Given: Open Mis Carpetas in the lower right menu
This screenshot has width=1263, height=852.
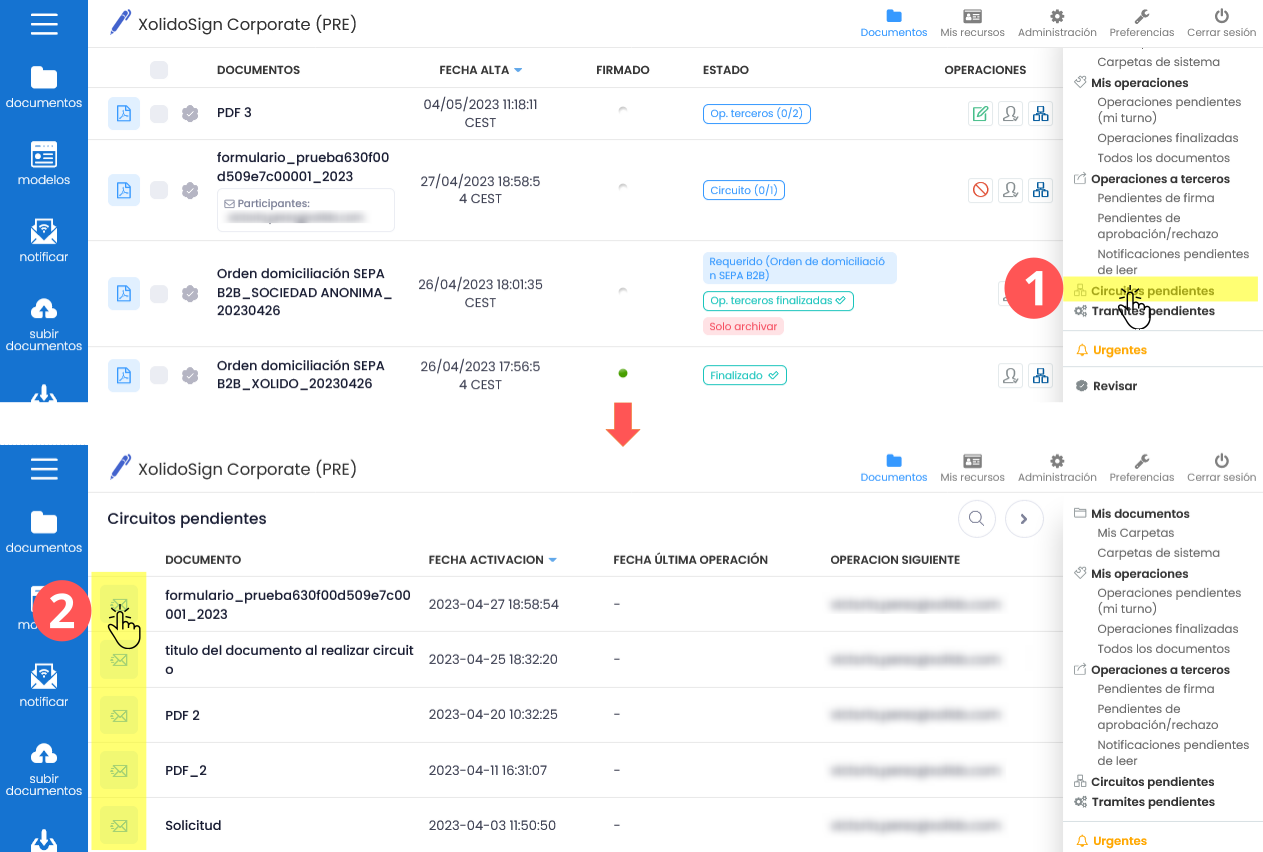Looking at the screenshot, I should pyautogui.click(x=1136, y=533).
